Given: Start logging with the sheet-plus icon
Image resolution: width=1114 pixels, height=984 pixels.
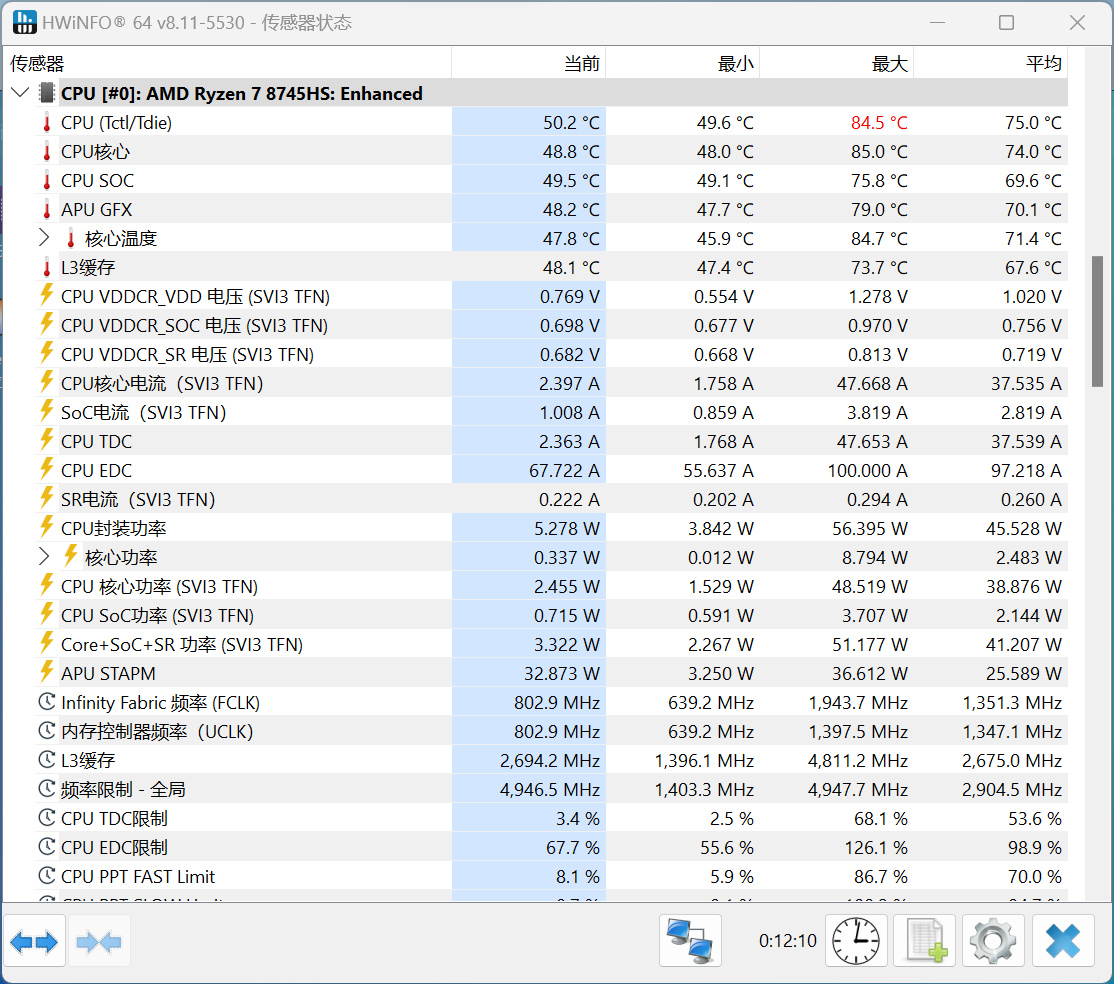Looking at the screenshot, I should pos(924,941).
